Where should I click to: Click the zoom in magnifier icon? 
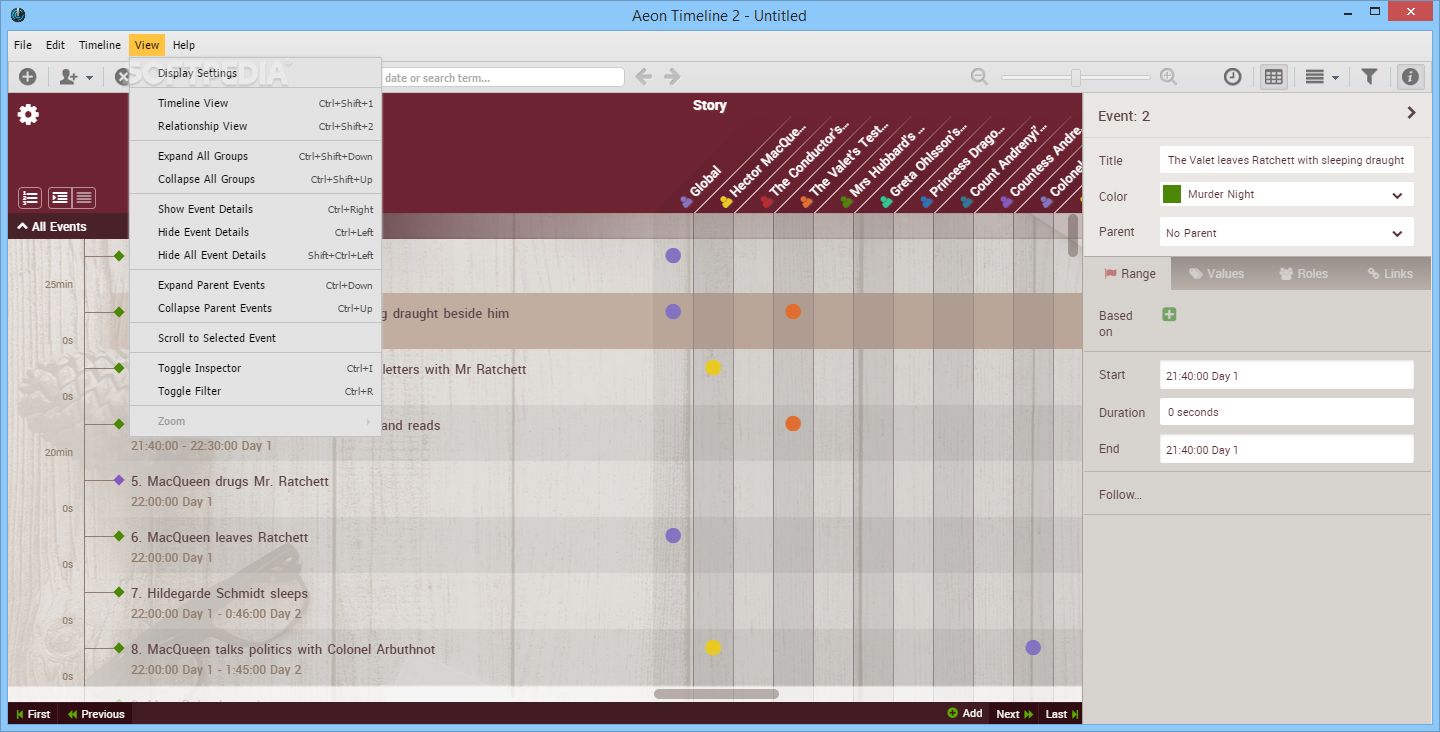coord(1168,77)
